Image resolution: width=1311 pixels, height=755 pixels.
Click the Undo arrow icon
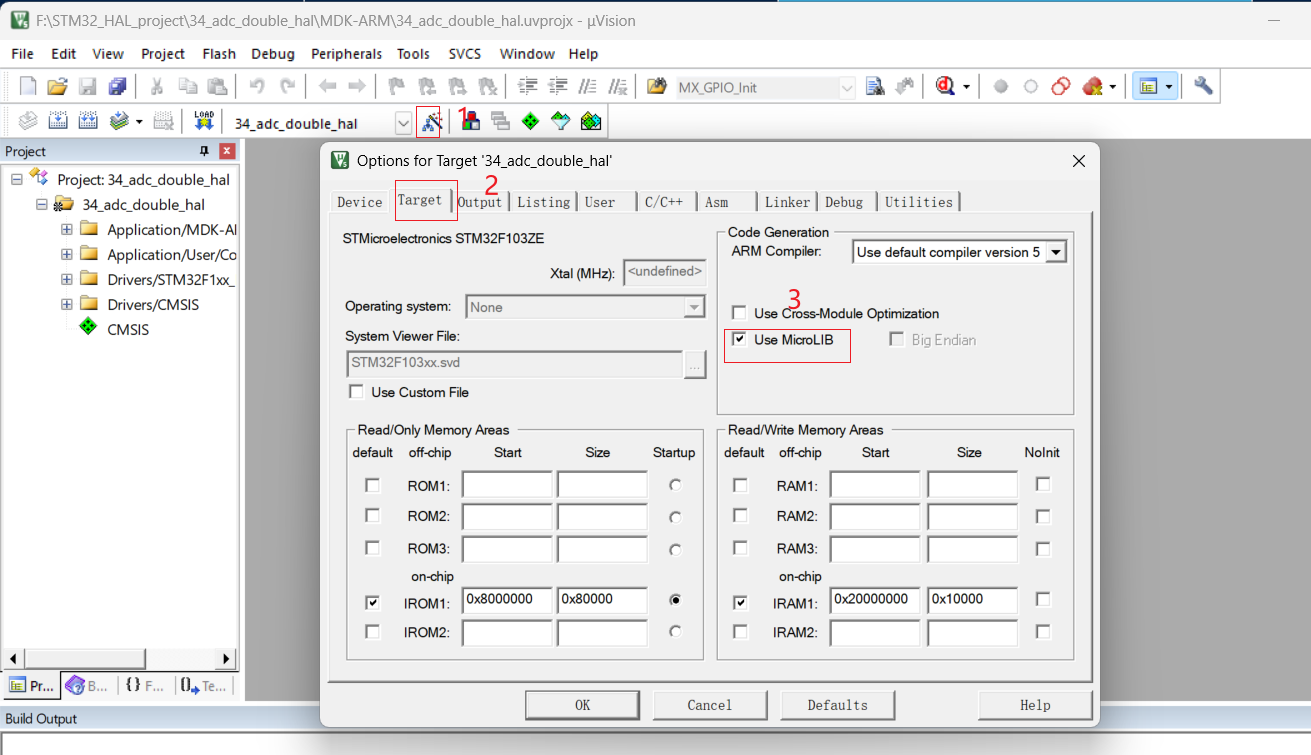pos(257,87)
